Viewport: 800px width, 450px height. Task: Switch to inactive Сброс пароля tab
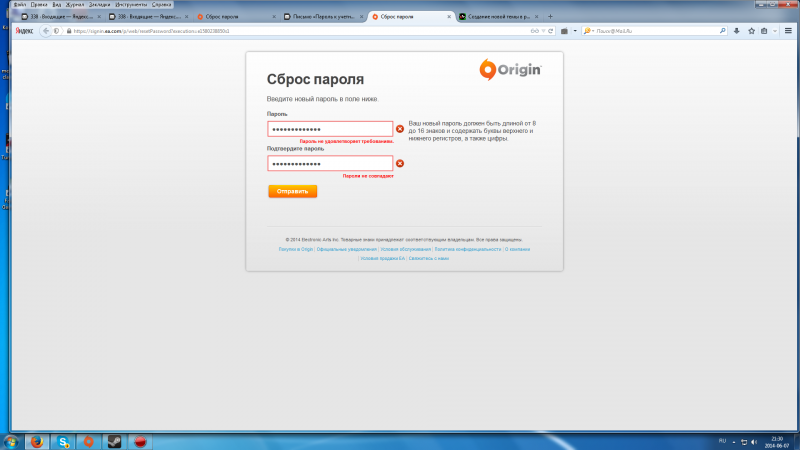click(235, 17)
